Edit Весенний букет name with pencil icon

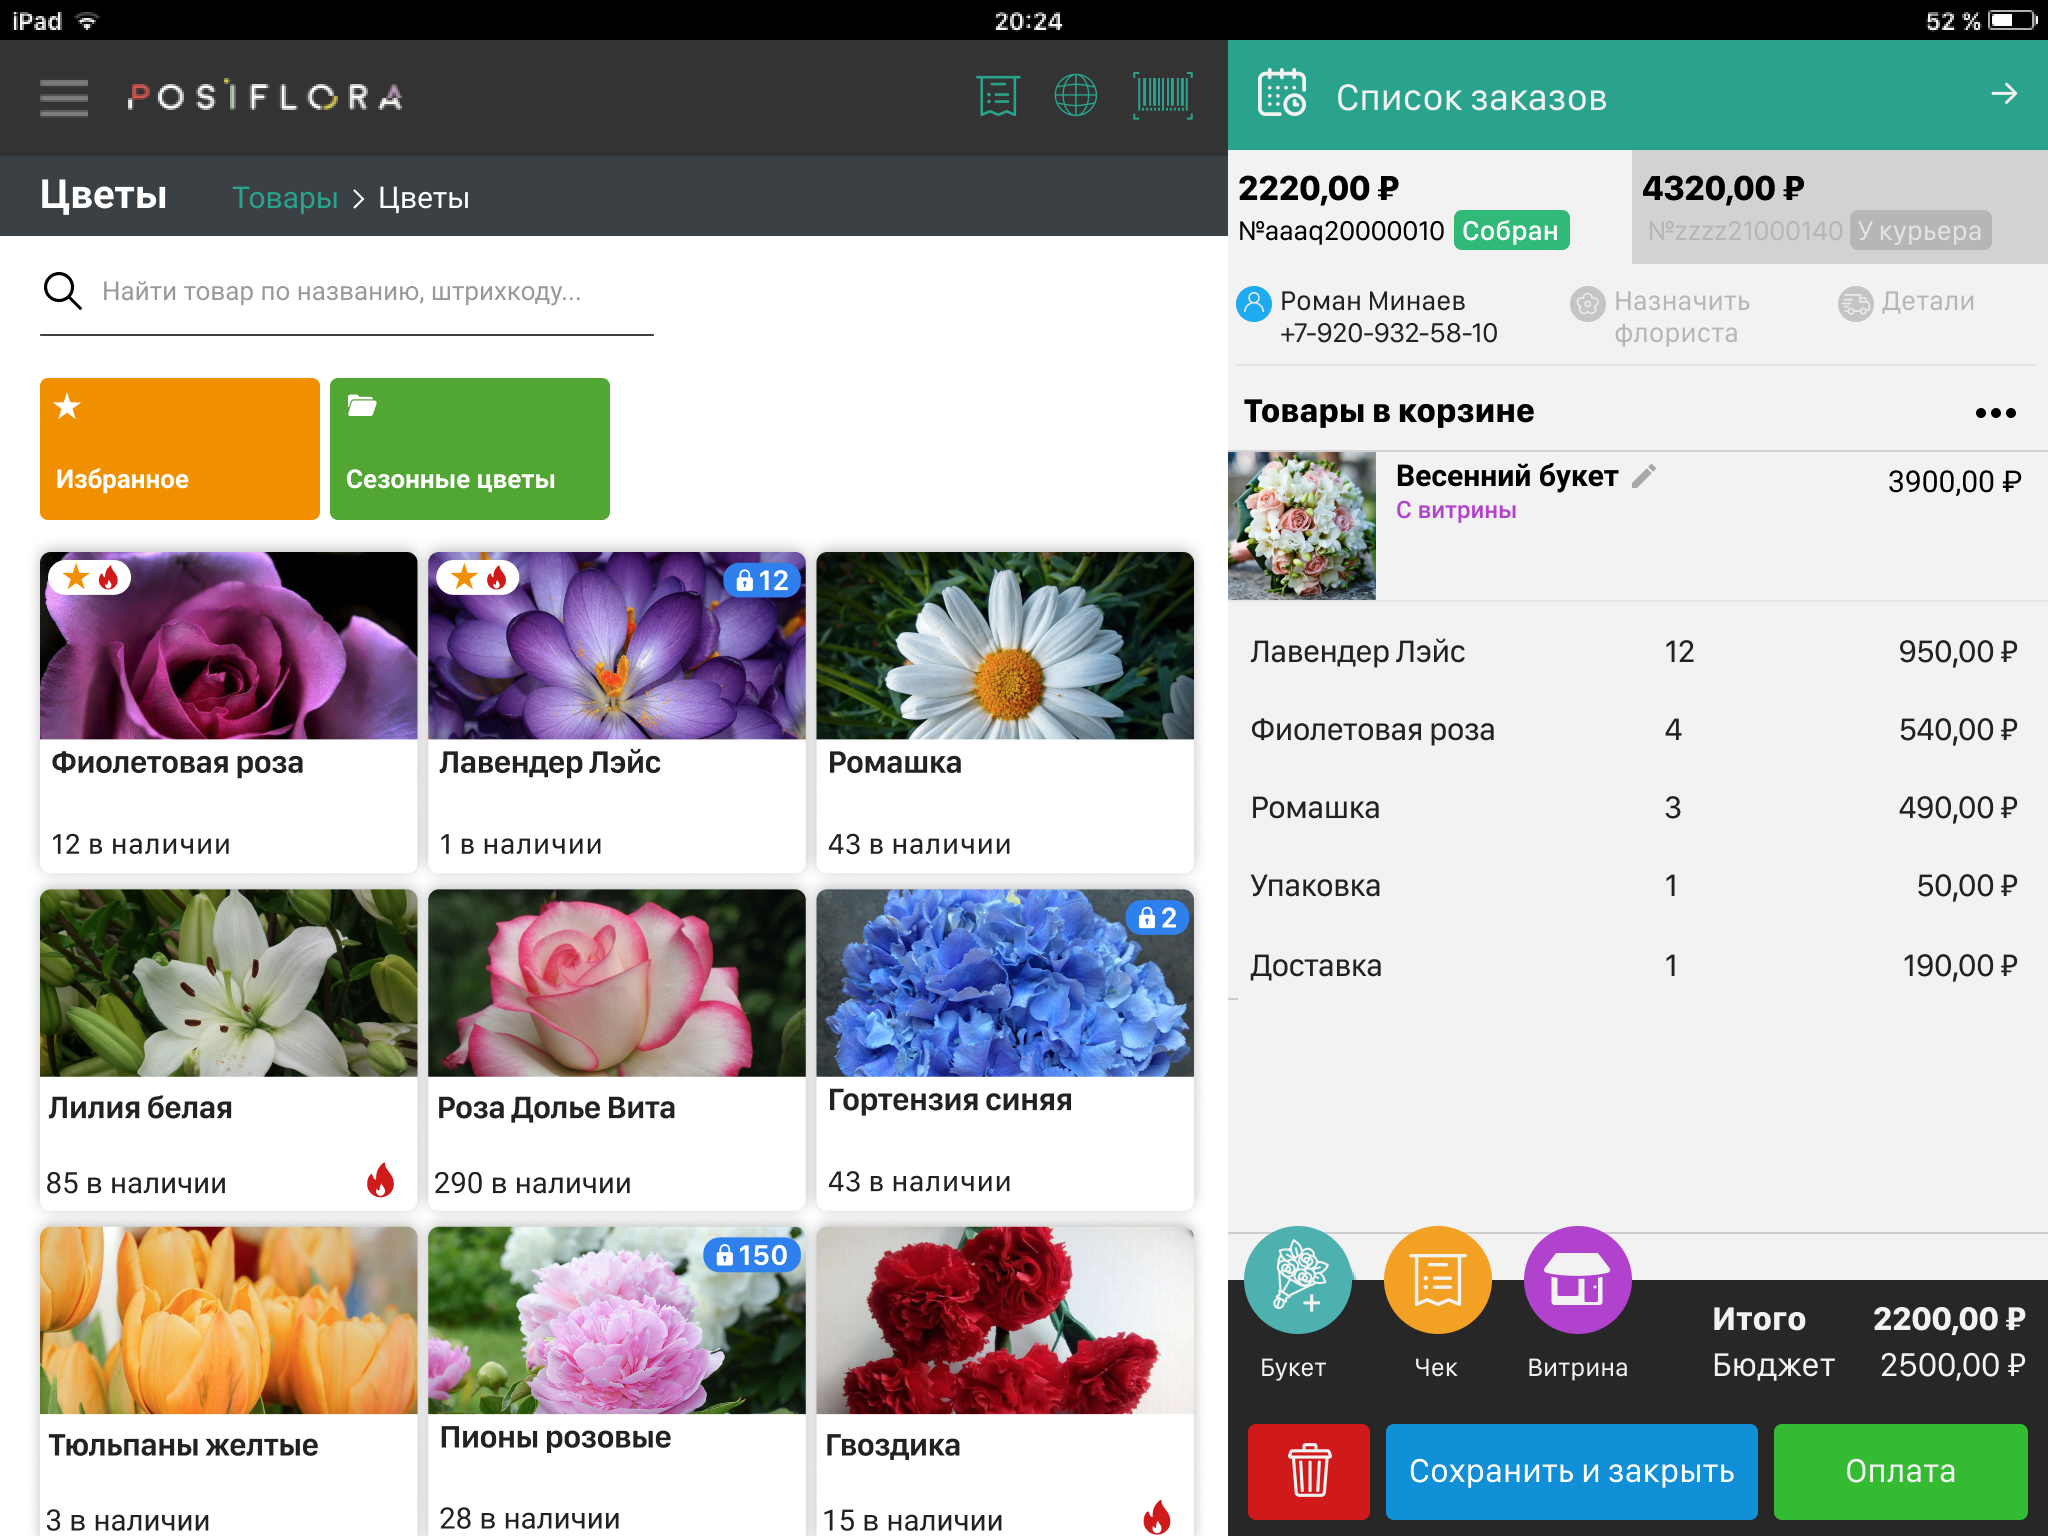(1644, 476)
